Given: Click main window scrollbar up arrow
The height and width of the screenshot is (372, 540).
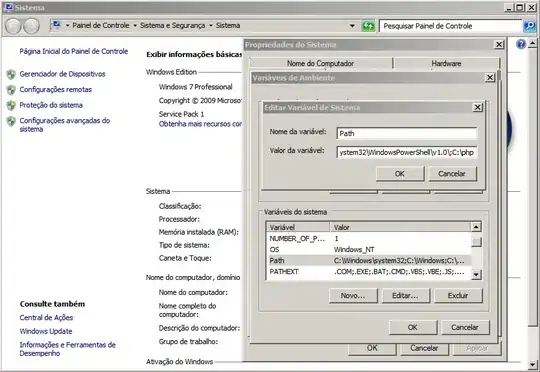Looking at the screenshot, I should (533, 43).
